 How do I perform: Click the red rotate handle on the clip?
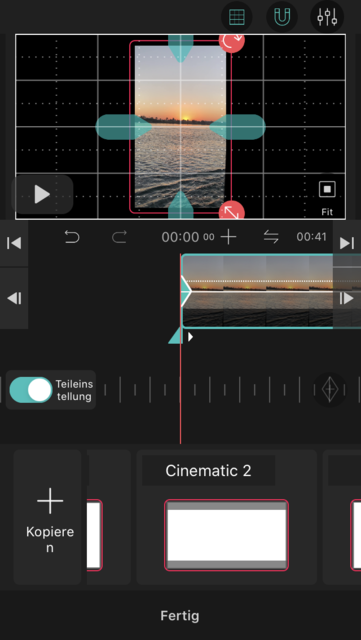click(x=232, y=42)
